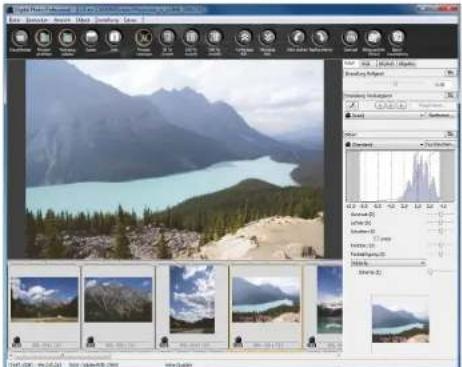Screen dimensions: 462x367
Task: Open the Bildart Standard dropdown
Action: click(384, 145)
